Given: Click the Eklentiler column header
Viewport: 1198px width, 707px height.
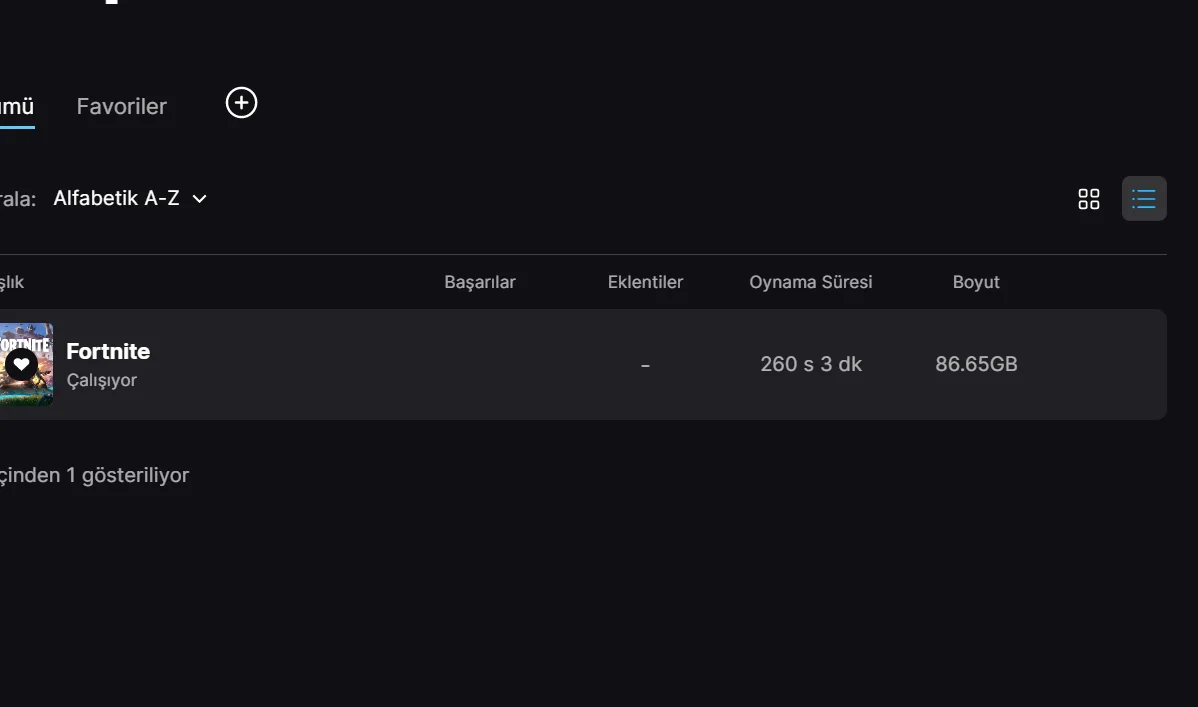Looking at the screenshot, I should tap(645, 282).
